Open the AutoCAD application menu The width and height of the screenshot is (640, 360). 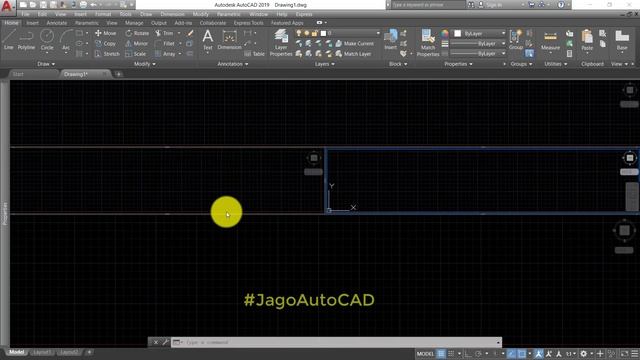[x=7, y=7]
